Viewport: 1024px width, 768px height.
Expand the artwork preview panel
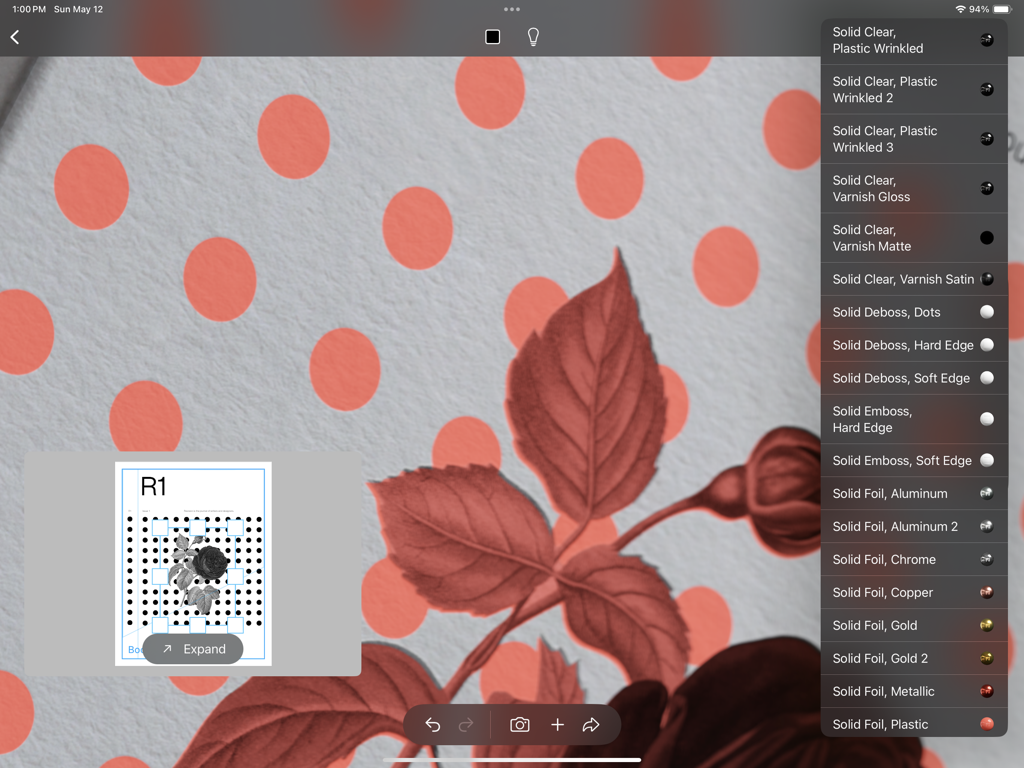[x=193, y=649]
